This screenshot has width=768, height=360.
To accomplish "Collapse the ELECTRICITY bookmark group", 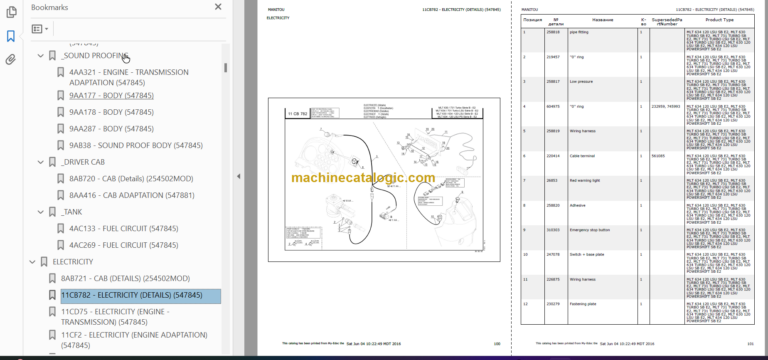I will tap(32, 262).
